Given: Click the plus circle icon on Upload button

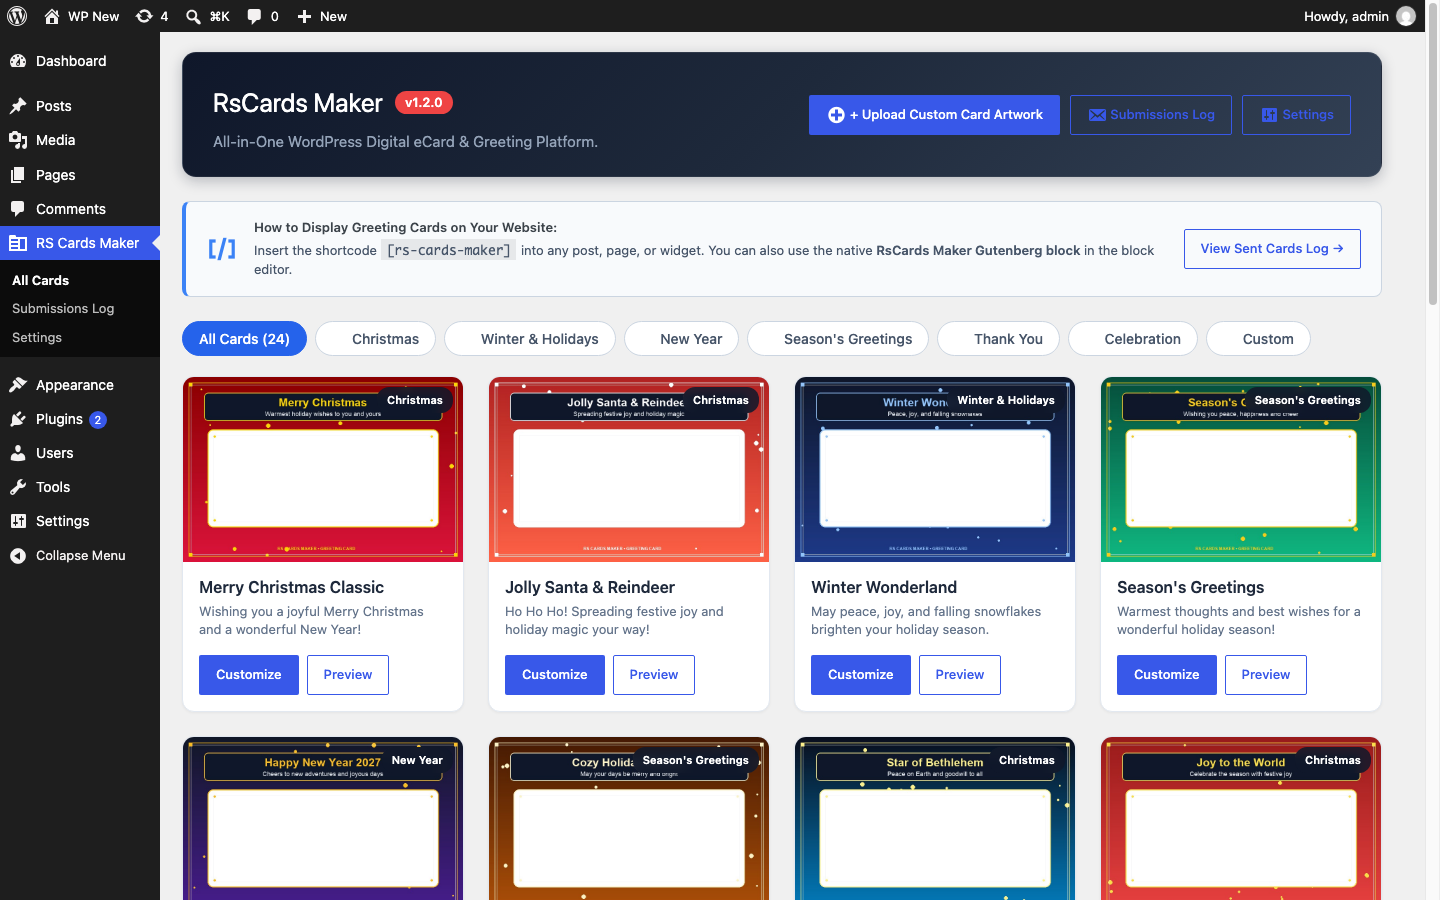Looking at the screenshot, I should [x=836, y=115].
